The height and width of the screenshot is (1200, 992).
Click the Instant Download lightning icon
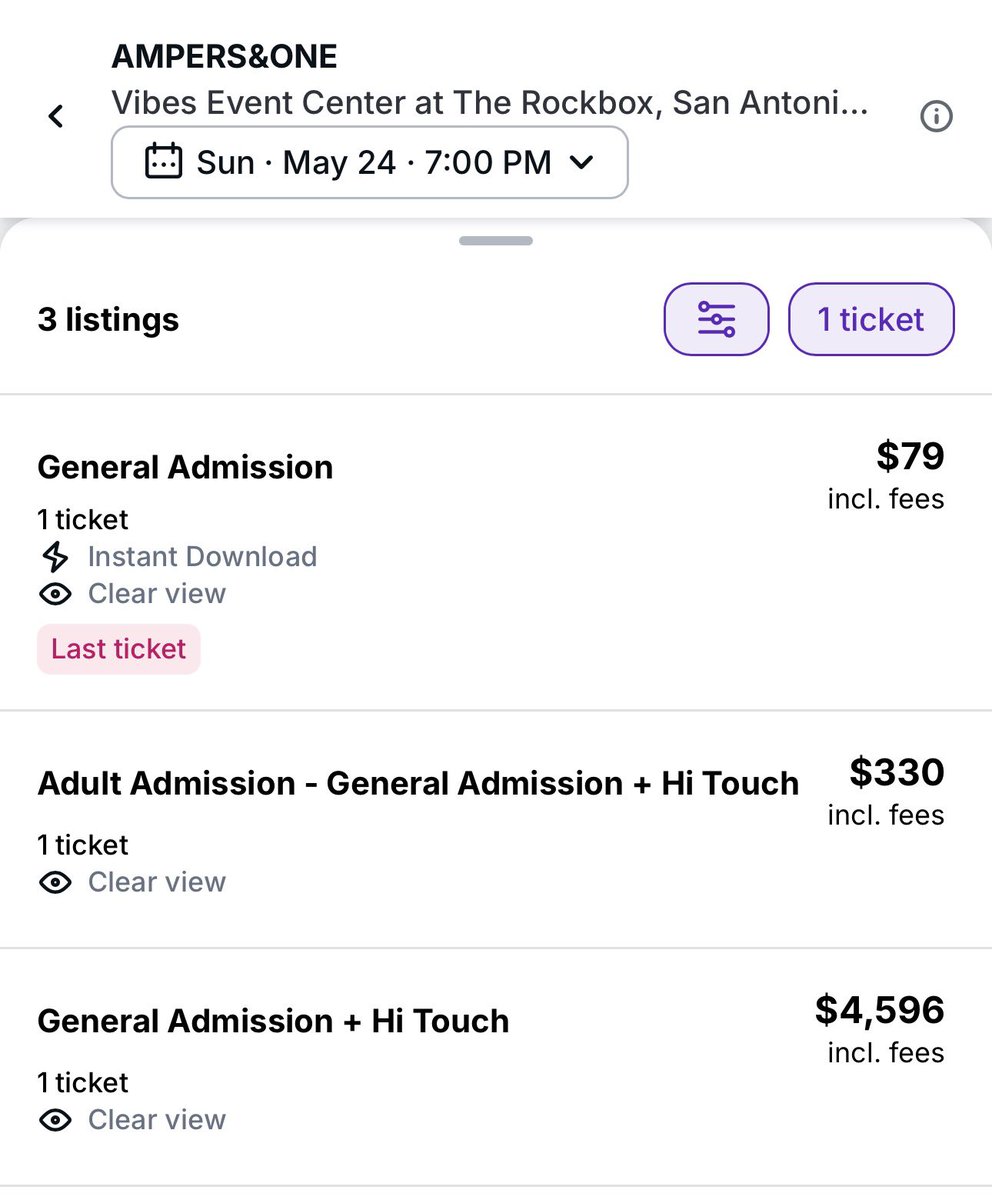tap(55, 557)
